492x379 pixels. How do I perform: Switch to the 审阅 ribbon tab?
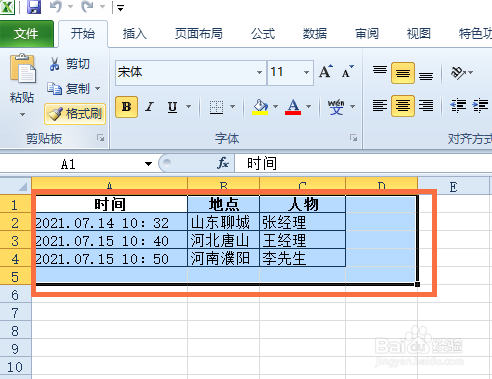point(367,33)
